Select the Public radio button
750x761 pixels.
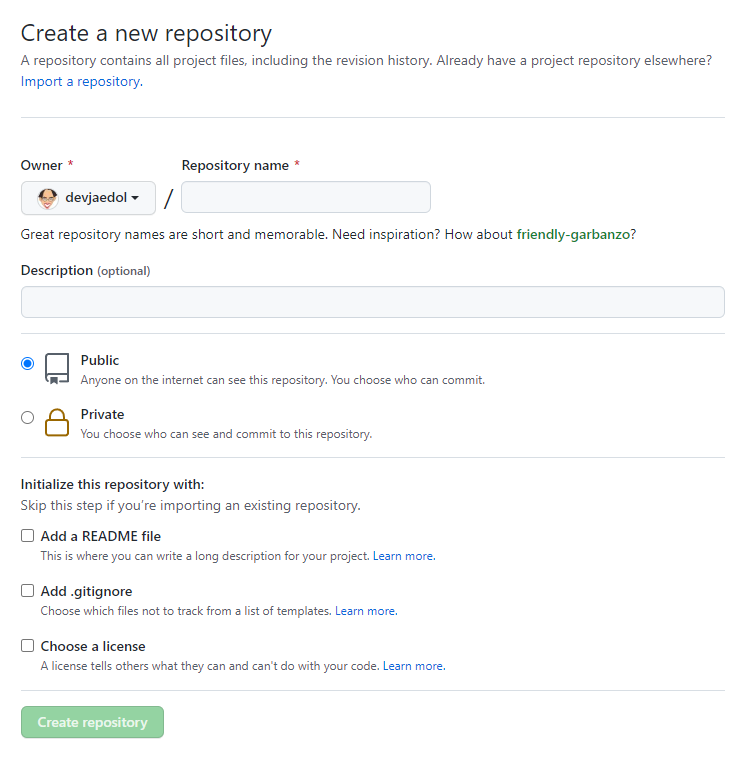[x=28, y=364]
